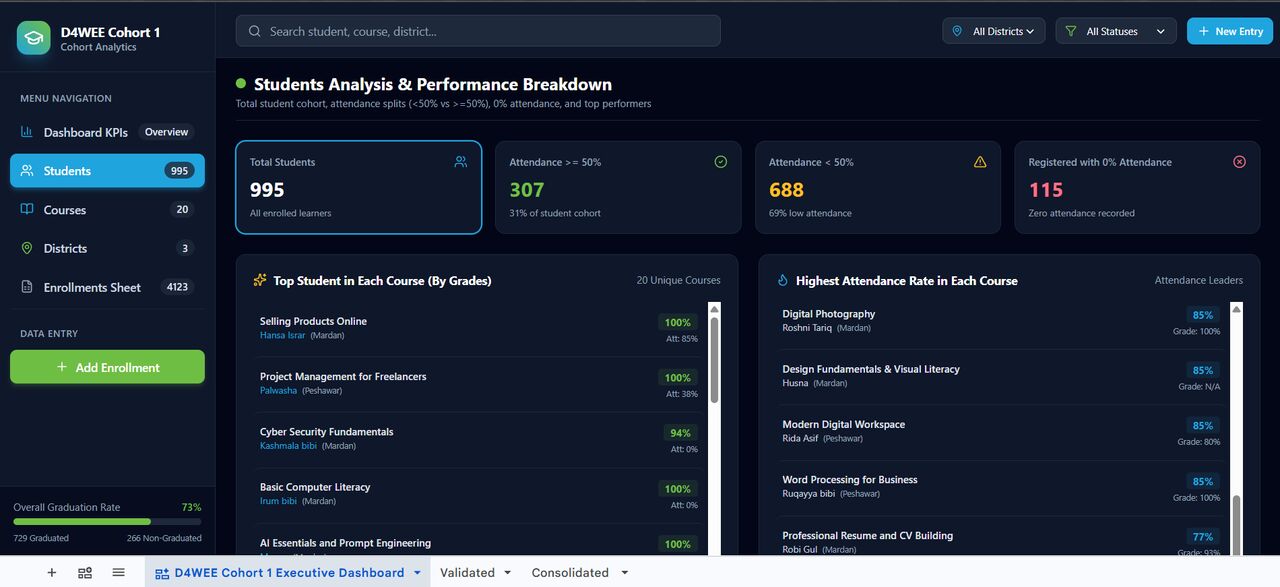Expand the D4WEE Cohort 1 Executive Dashboard tab menu arrow
The height and width of the screenshot is (587, 1280).
(417, 573)
